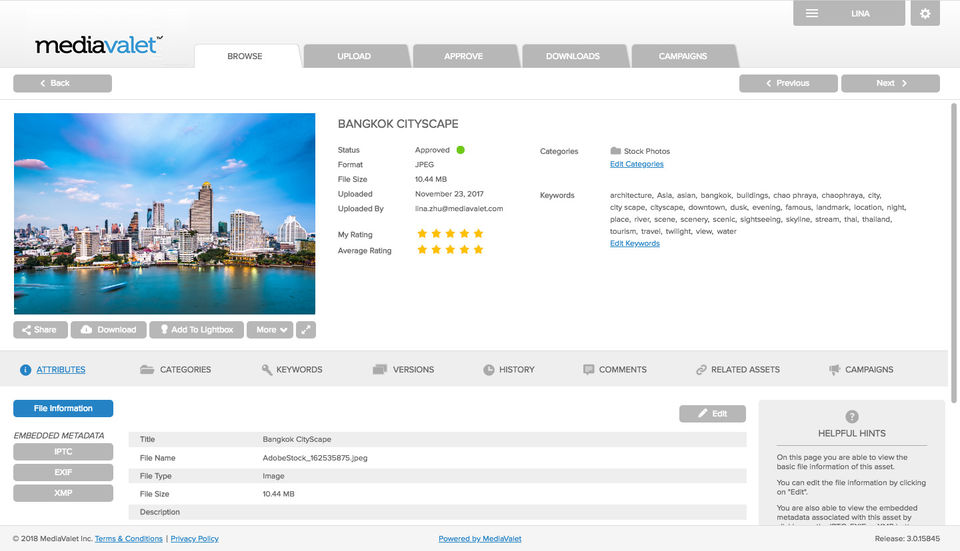Open the Related Assets section
Screen dimensions: 960x551
click(x=738, y=370)
